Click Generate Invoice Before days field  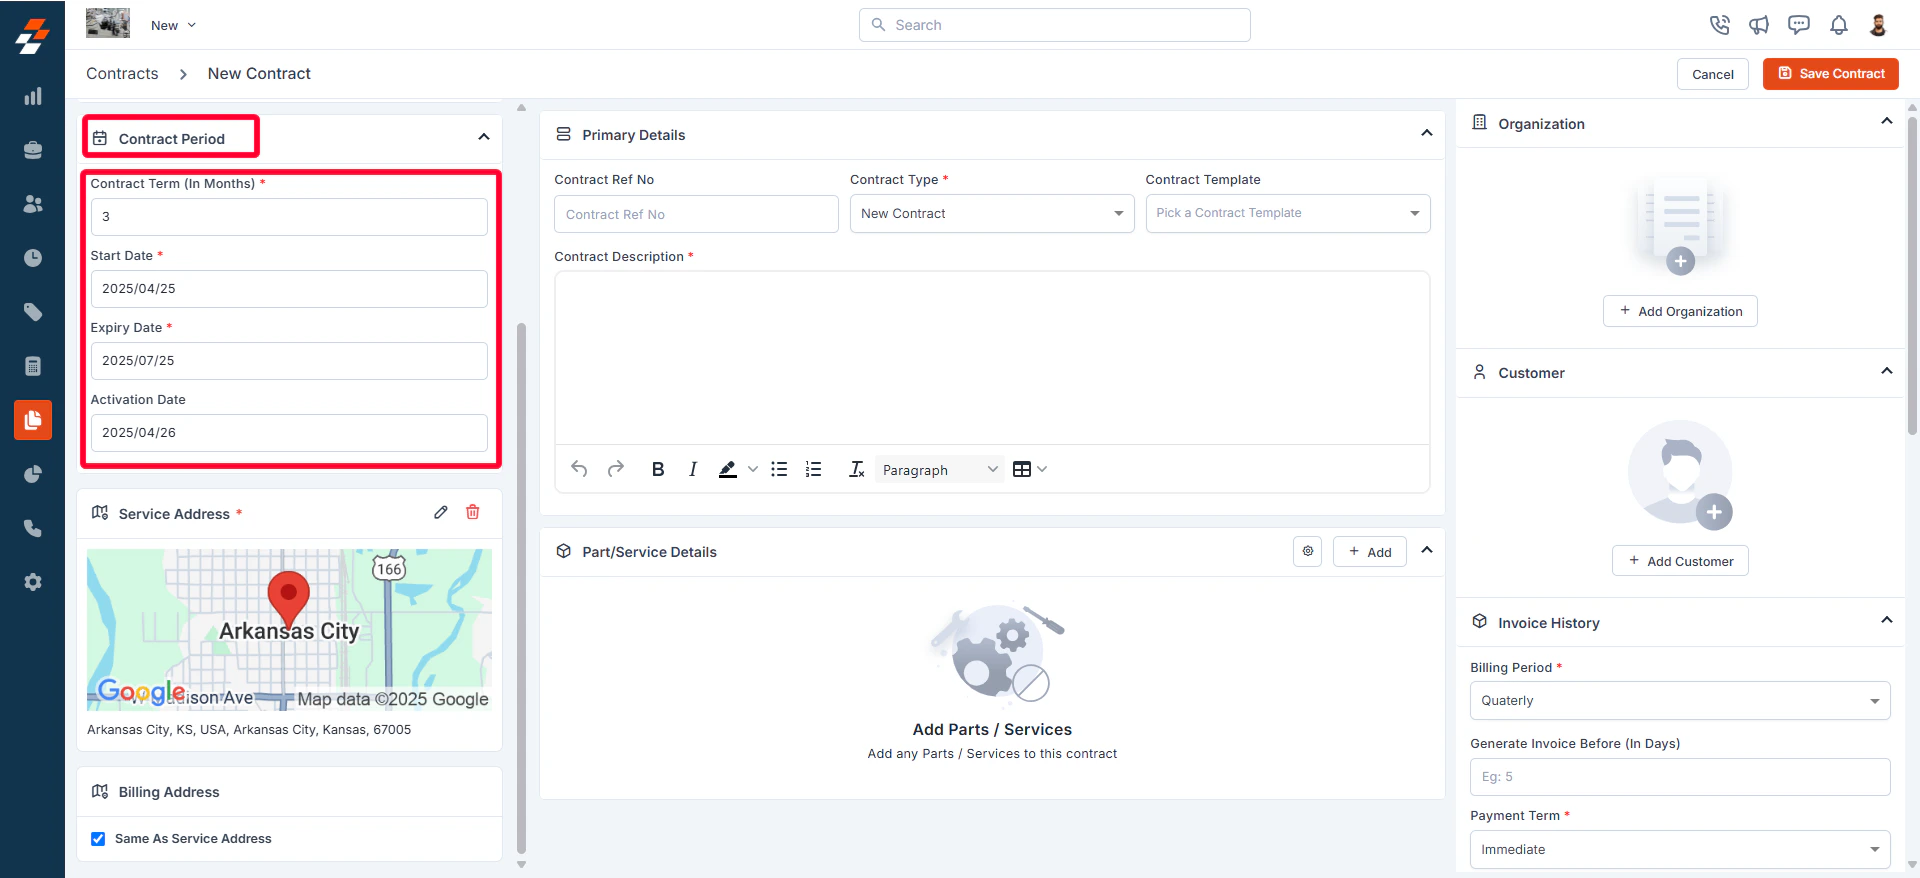pyautogui.click(x=1680, y=777)
